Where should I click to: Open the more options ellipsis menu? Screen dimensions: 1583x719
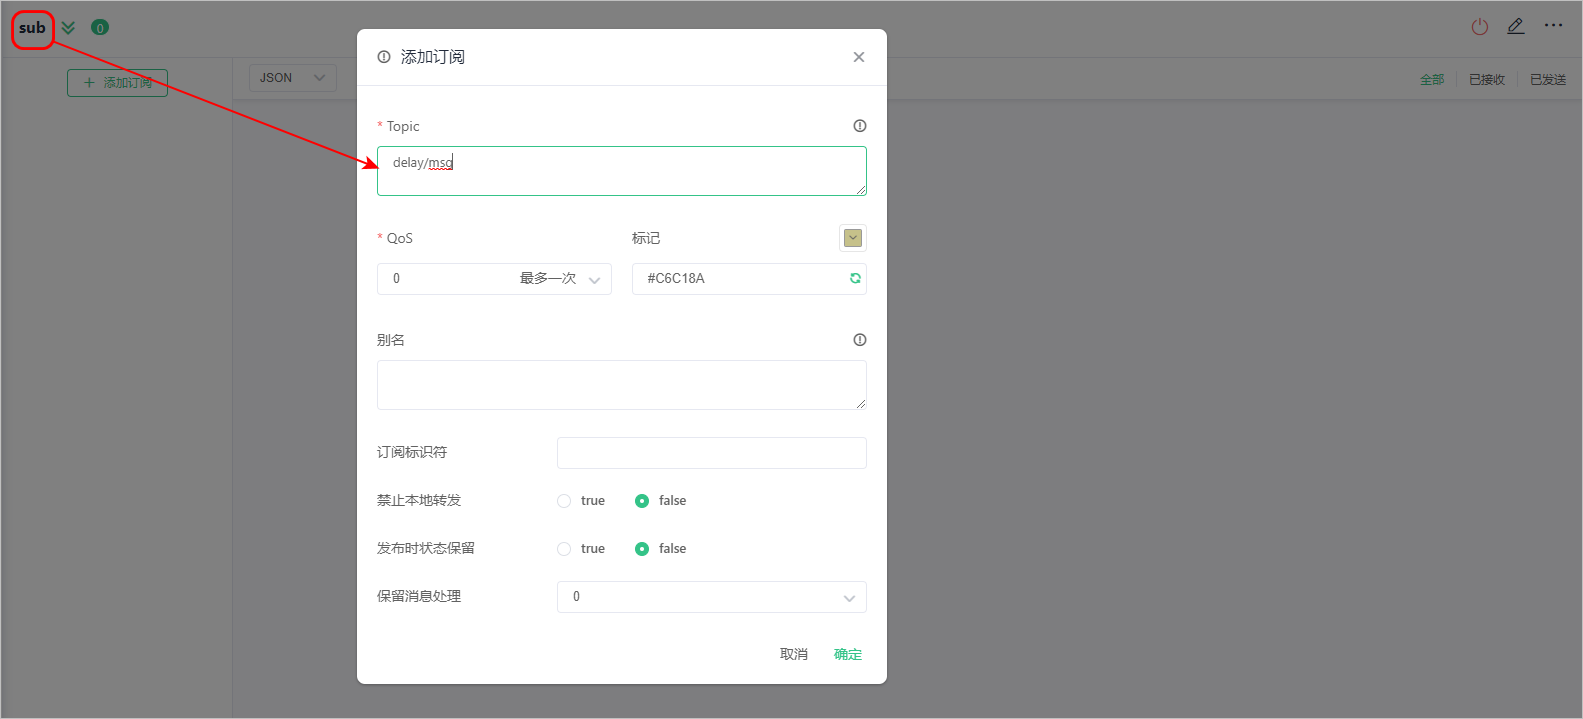[x=1553, y=26]
